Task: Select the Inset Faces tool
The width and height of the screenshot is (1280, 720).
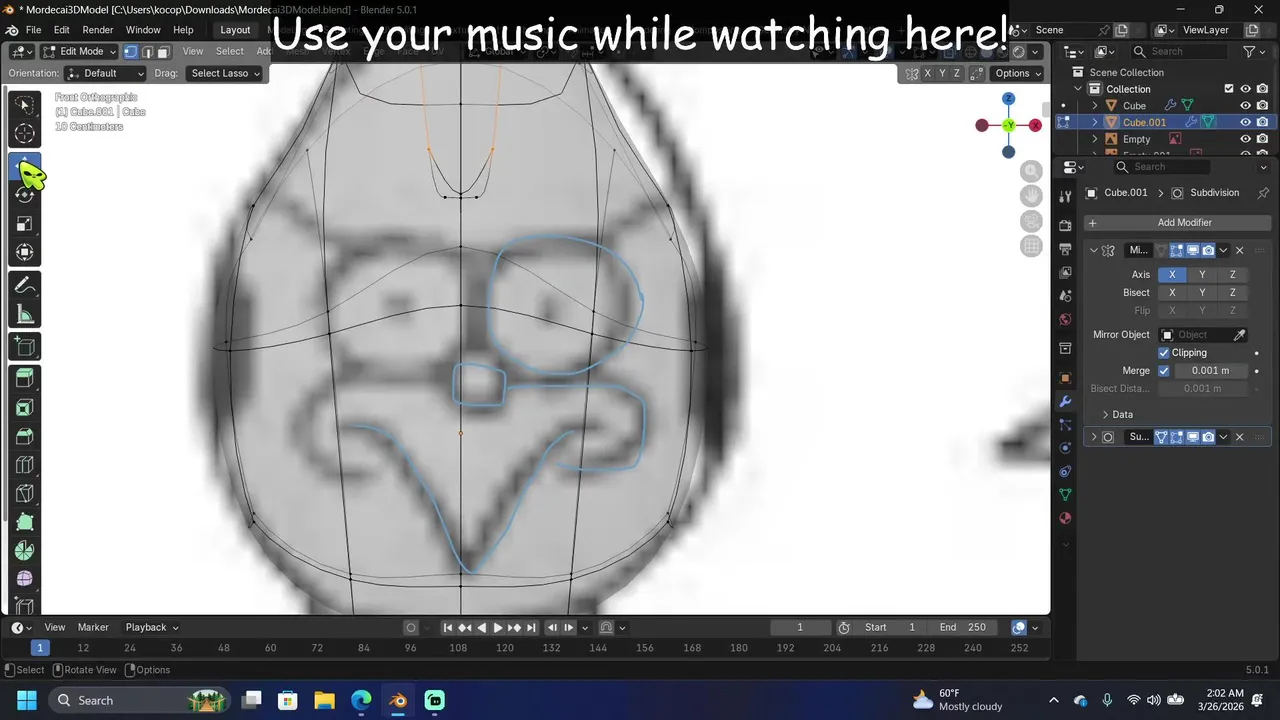Action: tap(25, 407)
